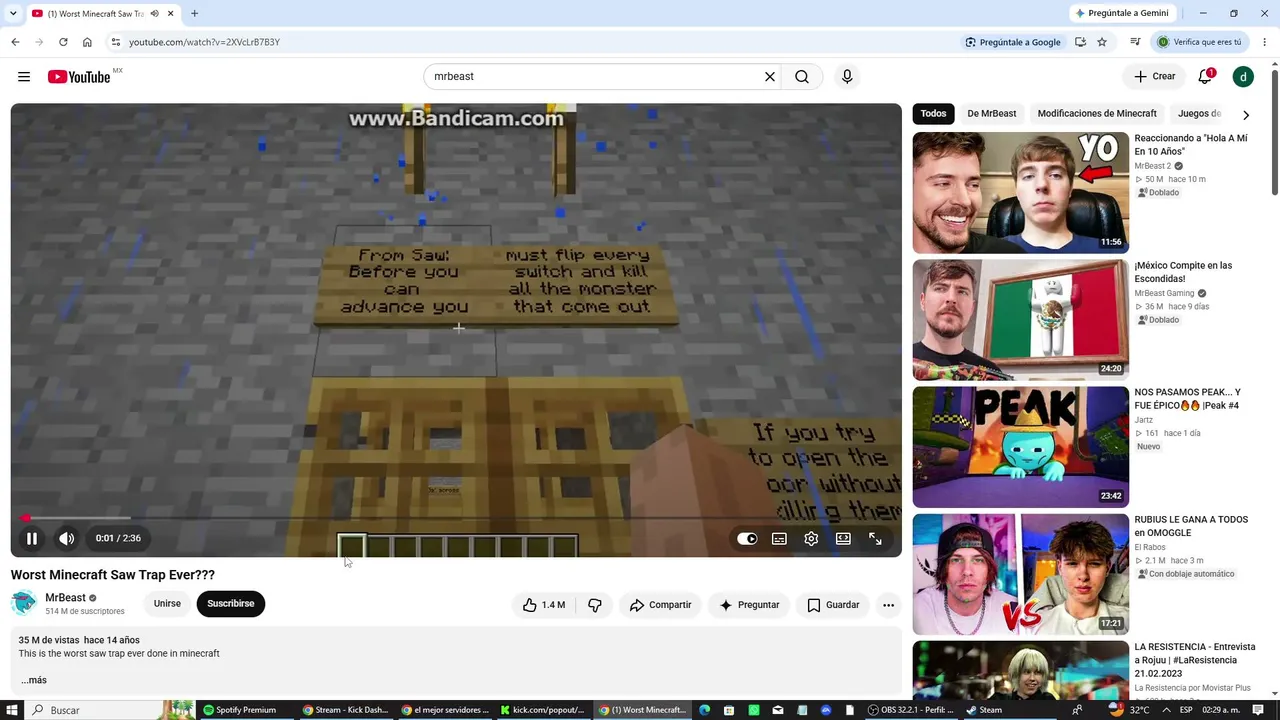Click Pregúntale a Gemini button
1280x720 pixels.
[1121, 13]
